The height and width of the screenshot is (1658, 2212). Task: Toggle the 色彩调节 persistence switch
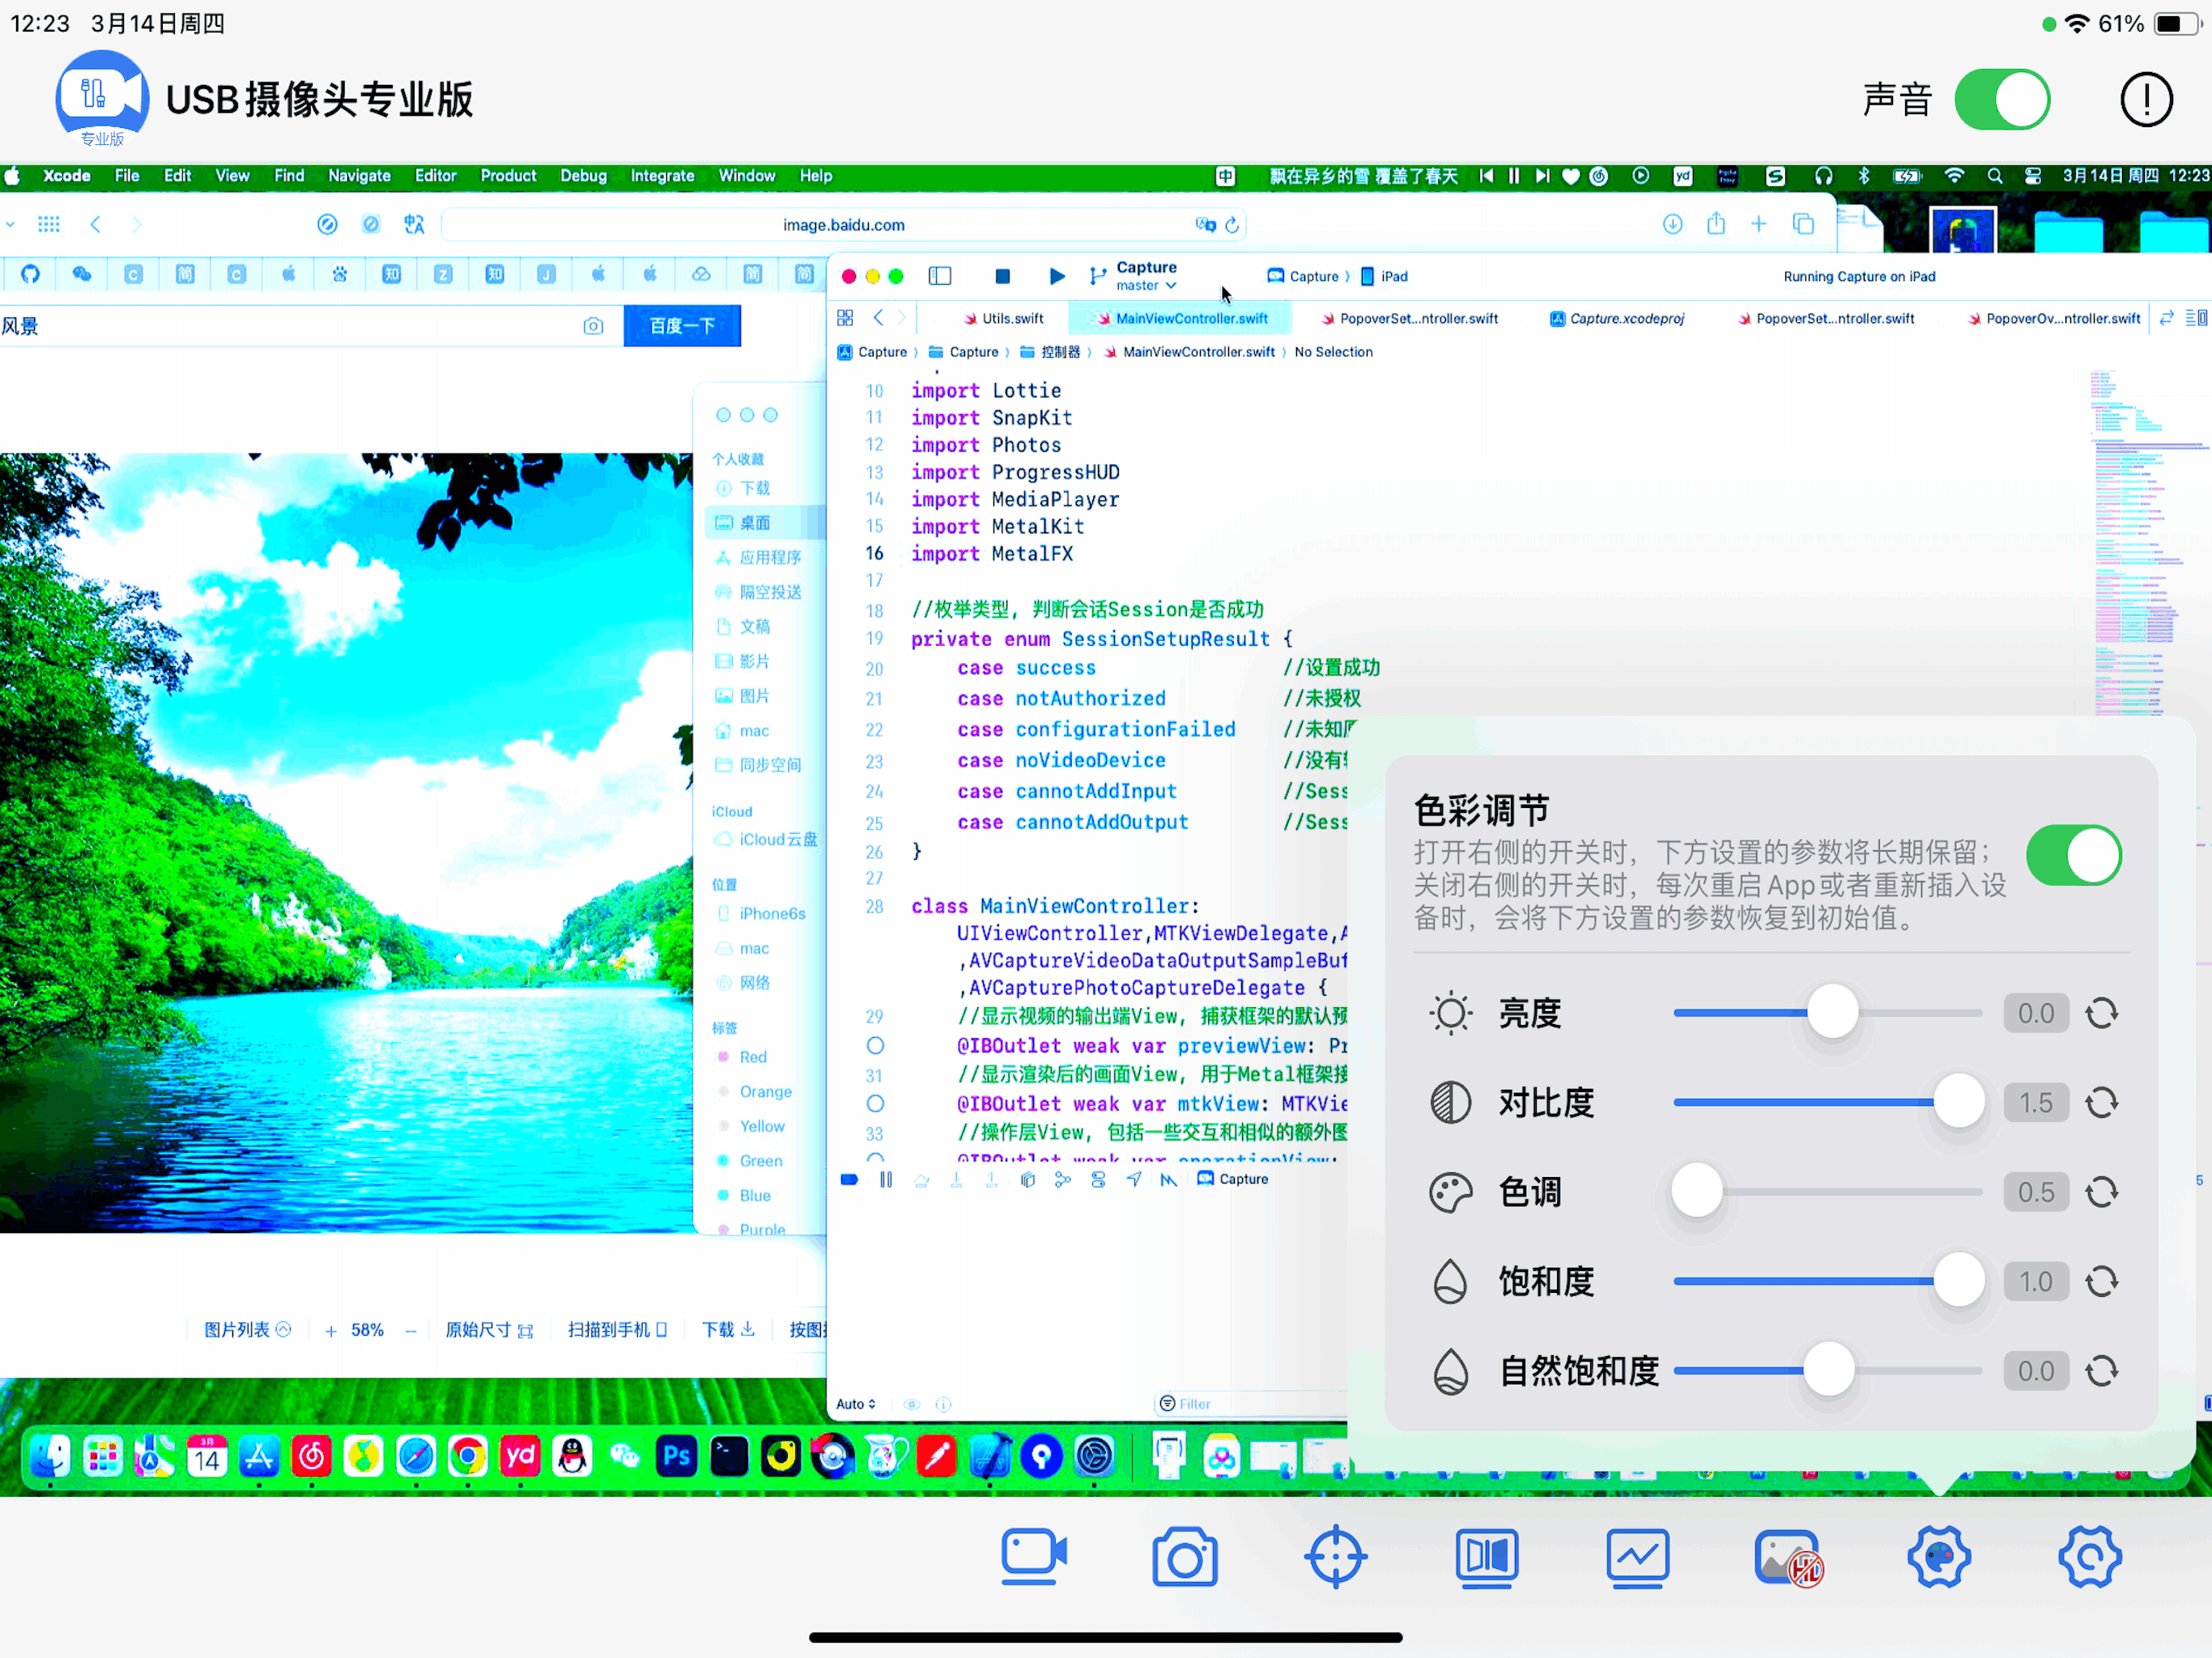tap(2074, 855)
